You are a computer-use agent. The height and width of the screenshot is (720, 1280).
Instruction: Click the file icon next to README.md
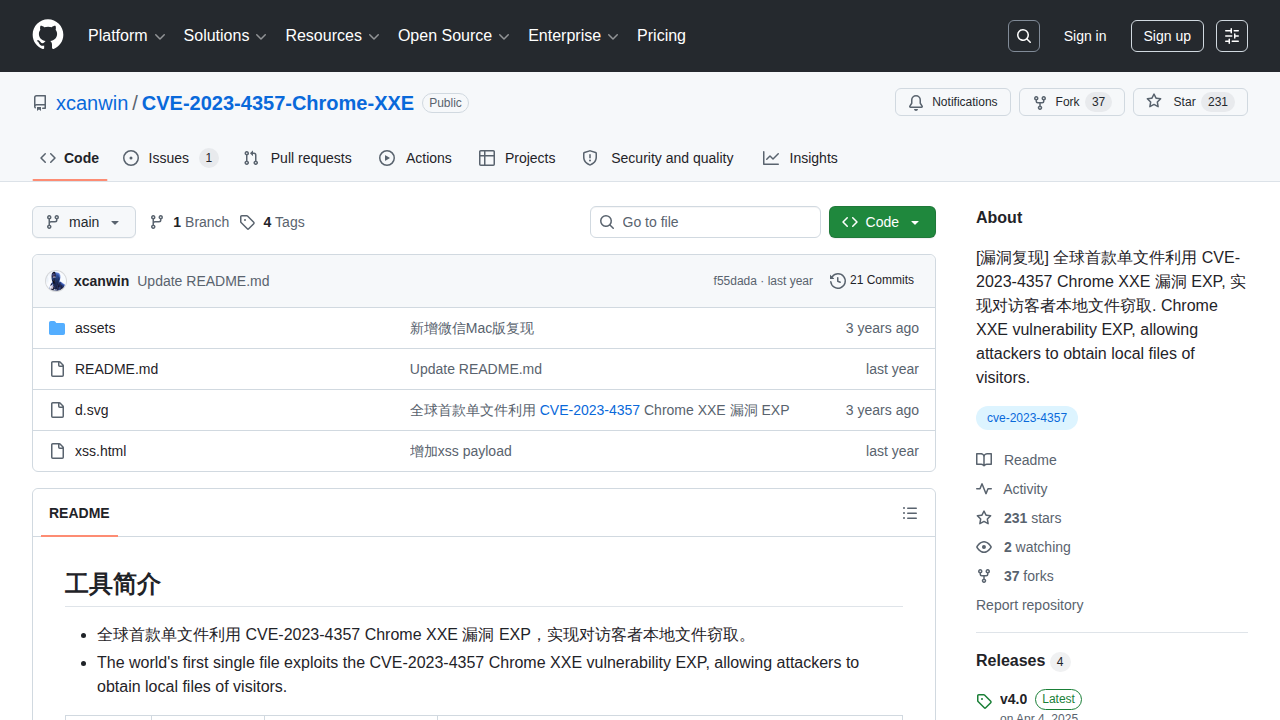(57, 369)
